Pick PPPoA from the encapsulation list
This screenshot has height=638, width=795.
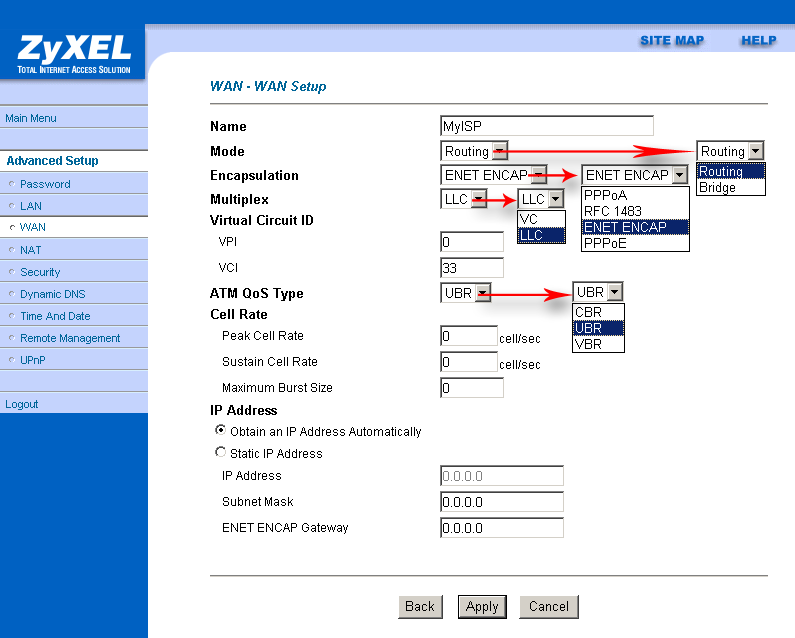[635, 195]
